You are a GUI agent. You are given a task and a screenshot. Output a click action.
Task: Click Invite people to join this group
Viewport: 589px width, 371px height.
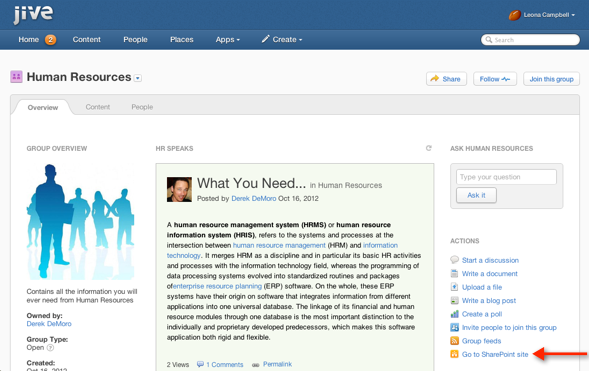point(509,327)
